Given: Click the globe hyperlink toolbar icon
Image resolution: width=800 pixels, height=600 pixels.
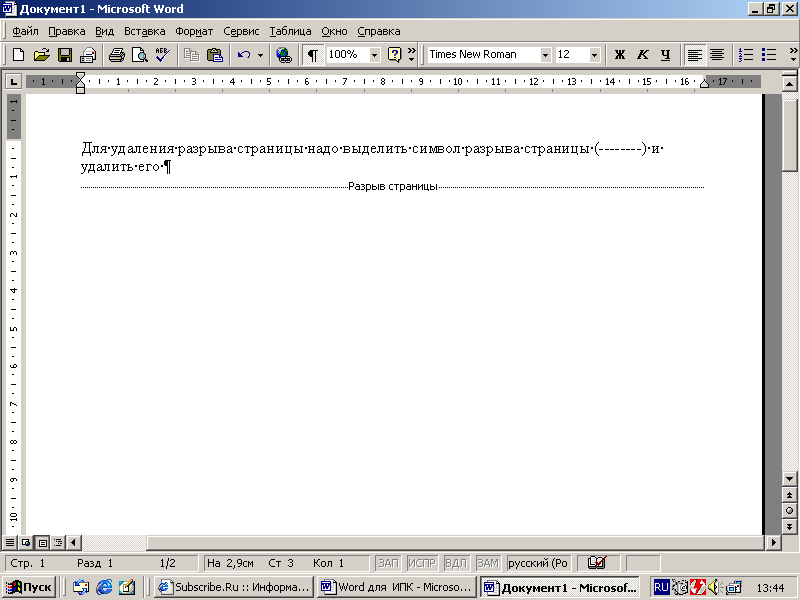Looking at the screenshot, I should 284,55.
